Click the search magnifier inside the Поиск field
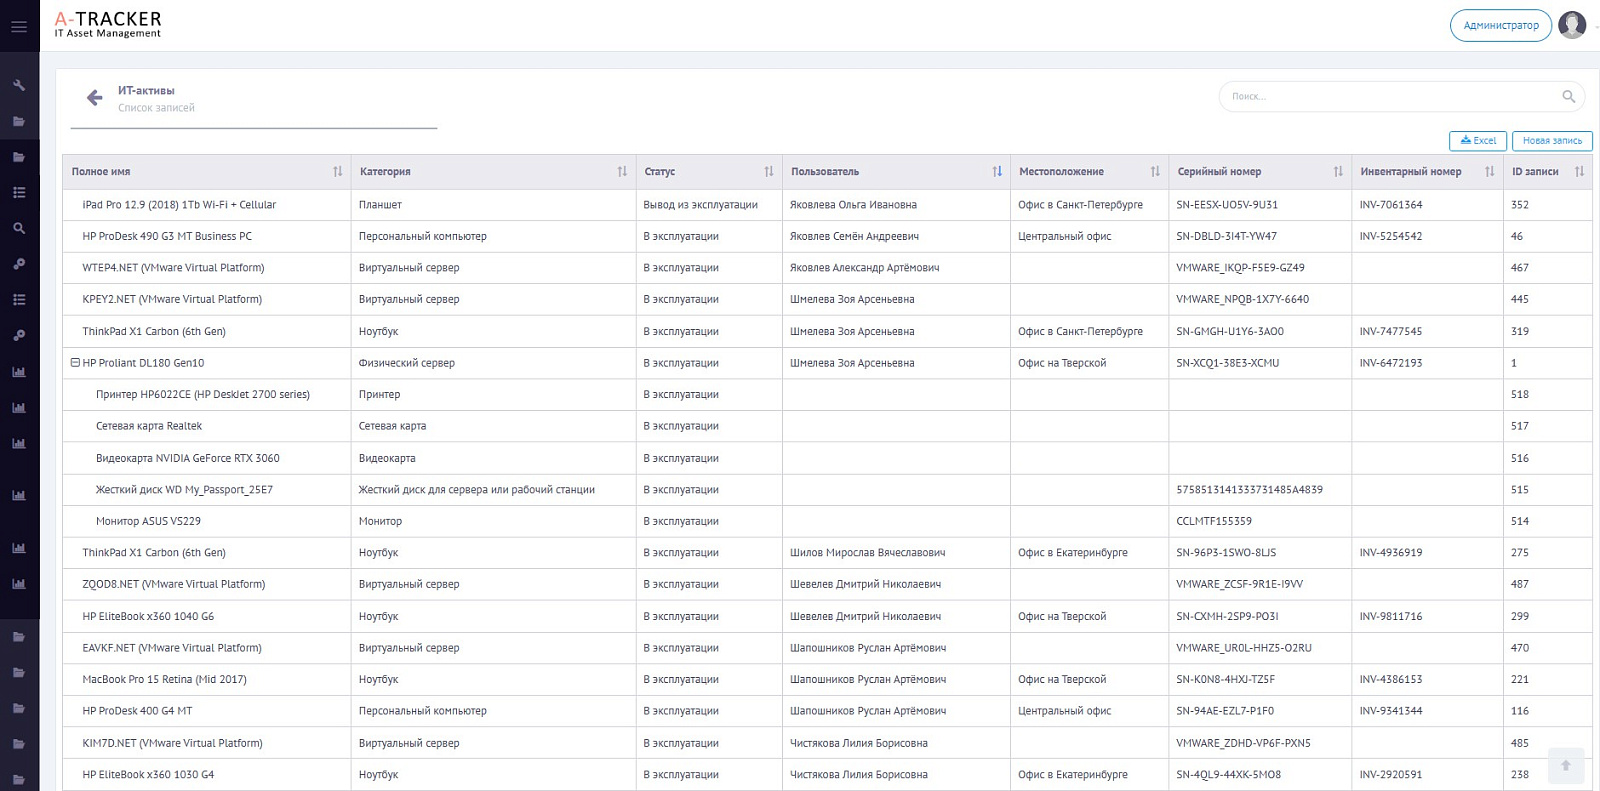This screenshot has height=791, width=1600. [x=1568, y=97]
